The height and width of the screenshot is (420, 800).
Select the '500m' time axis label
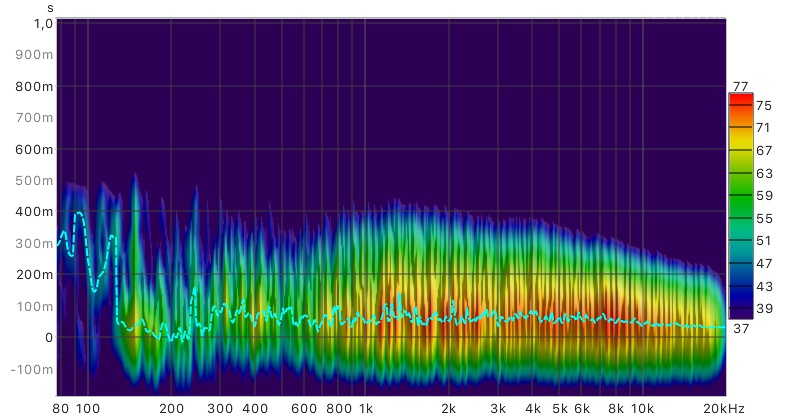pos(34,180)
